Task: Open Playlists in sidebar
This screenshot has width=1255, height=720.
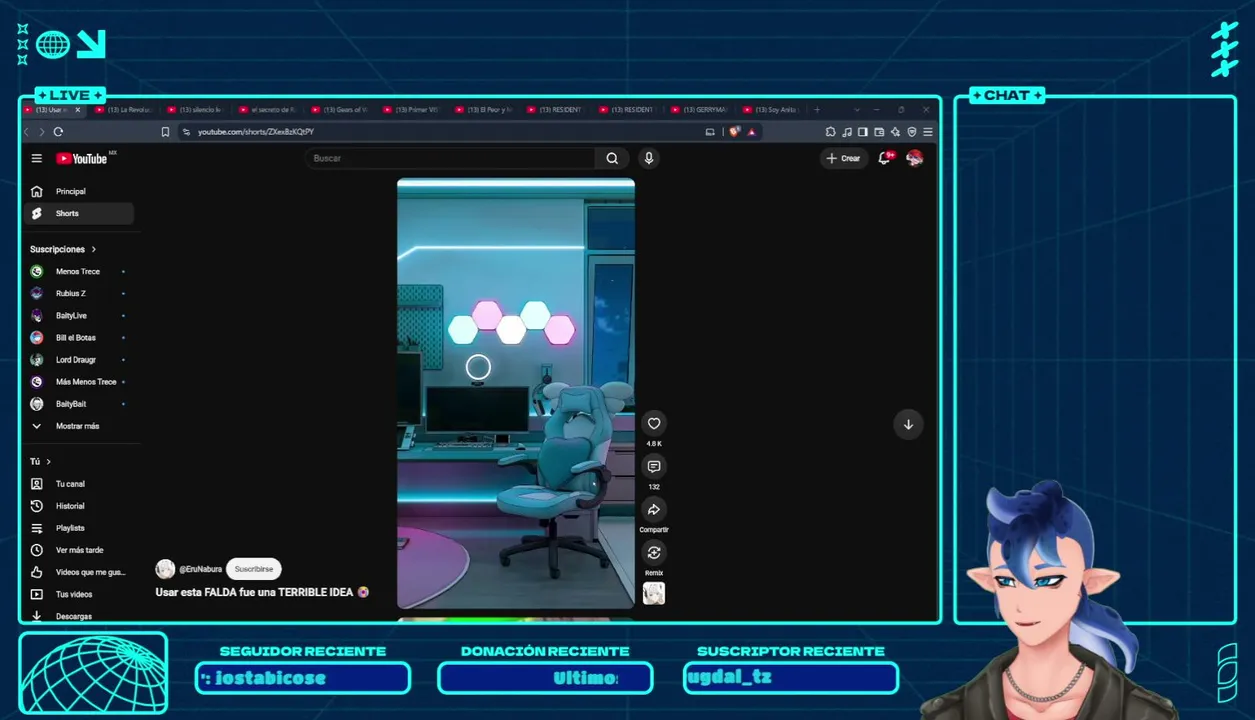Action: [78, 528]
